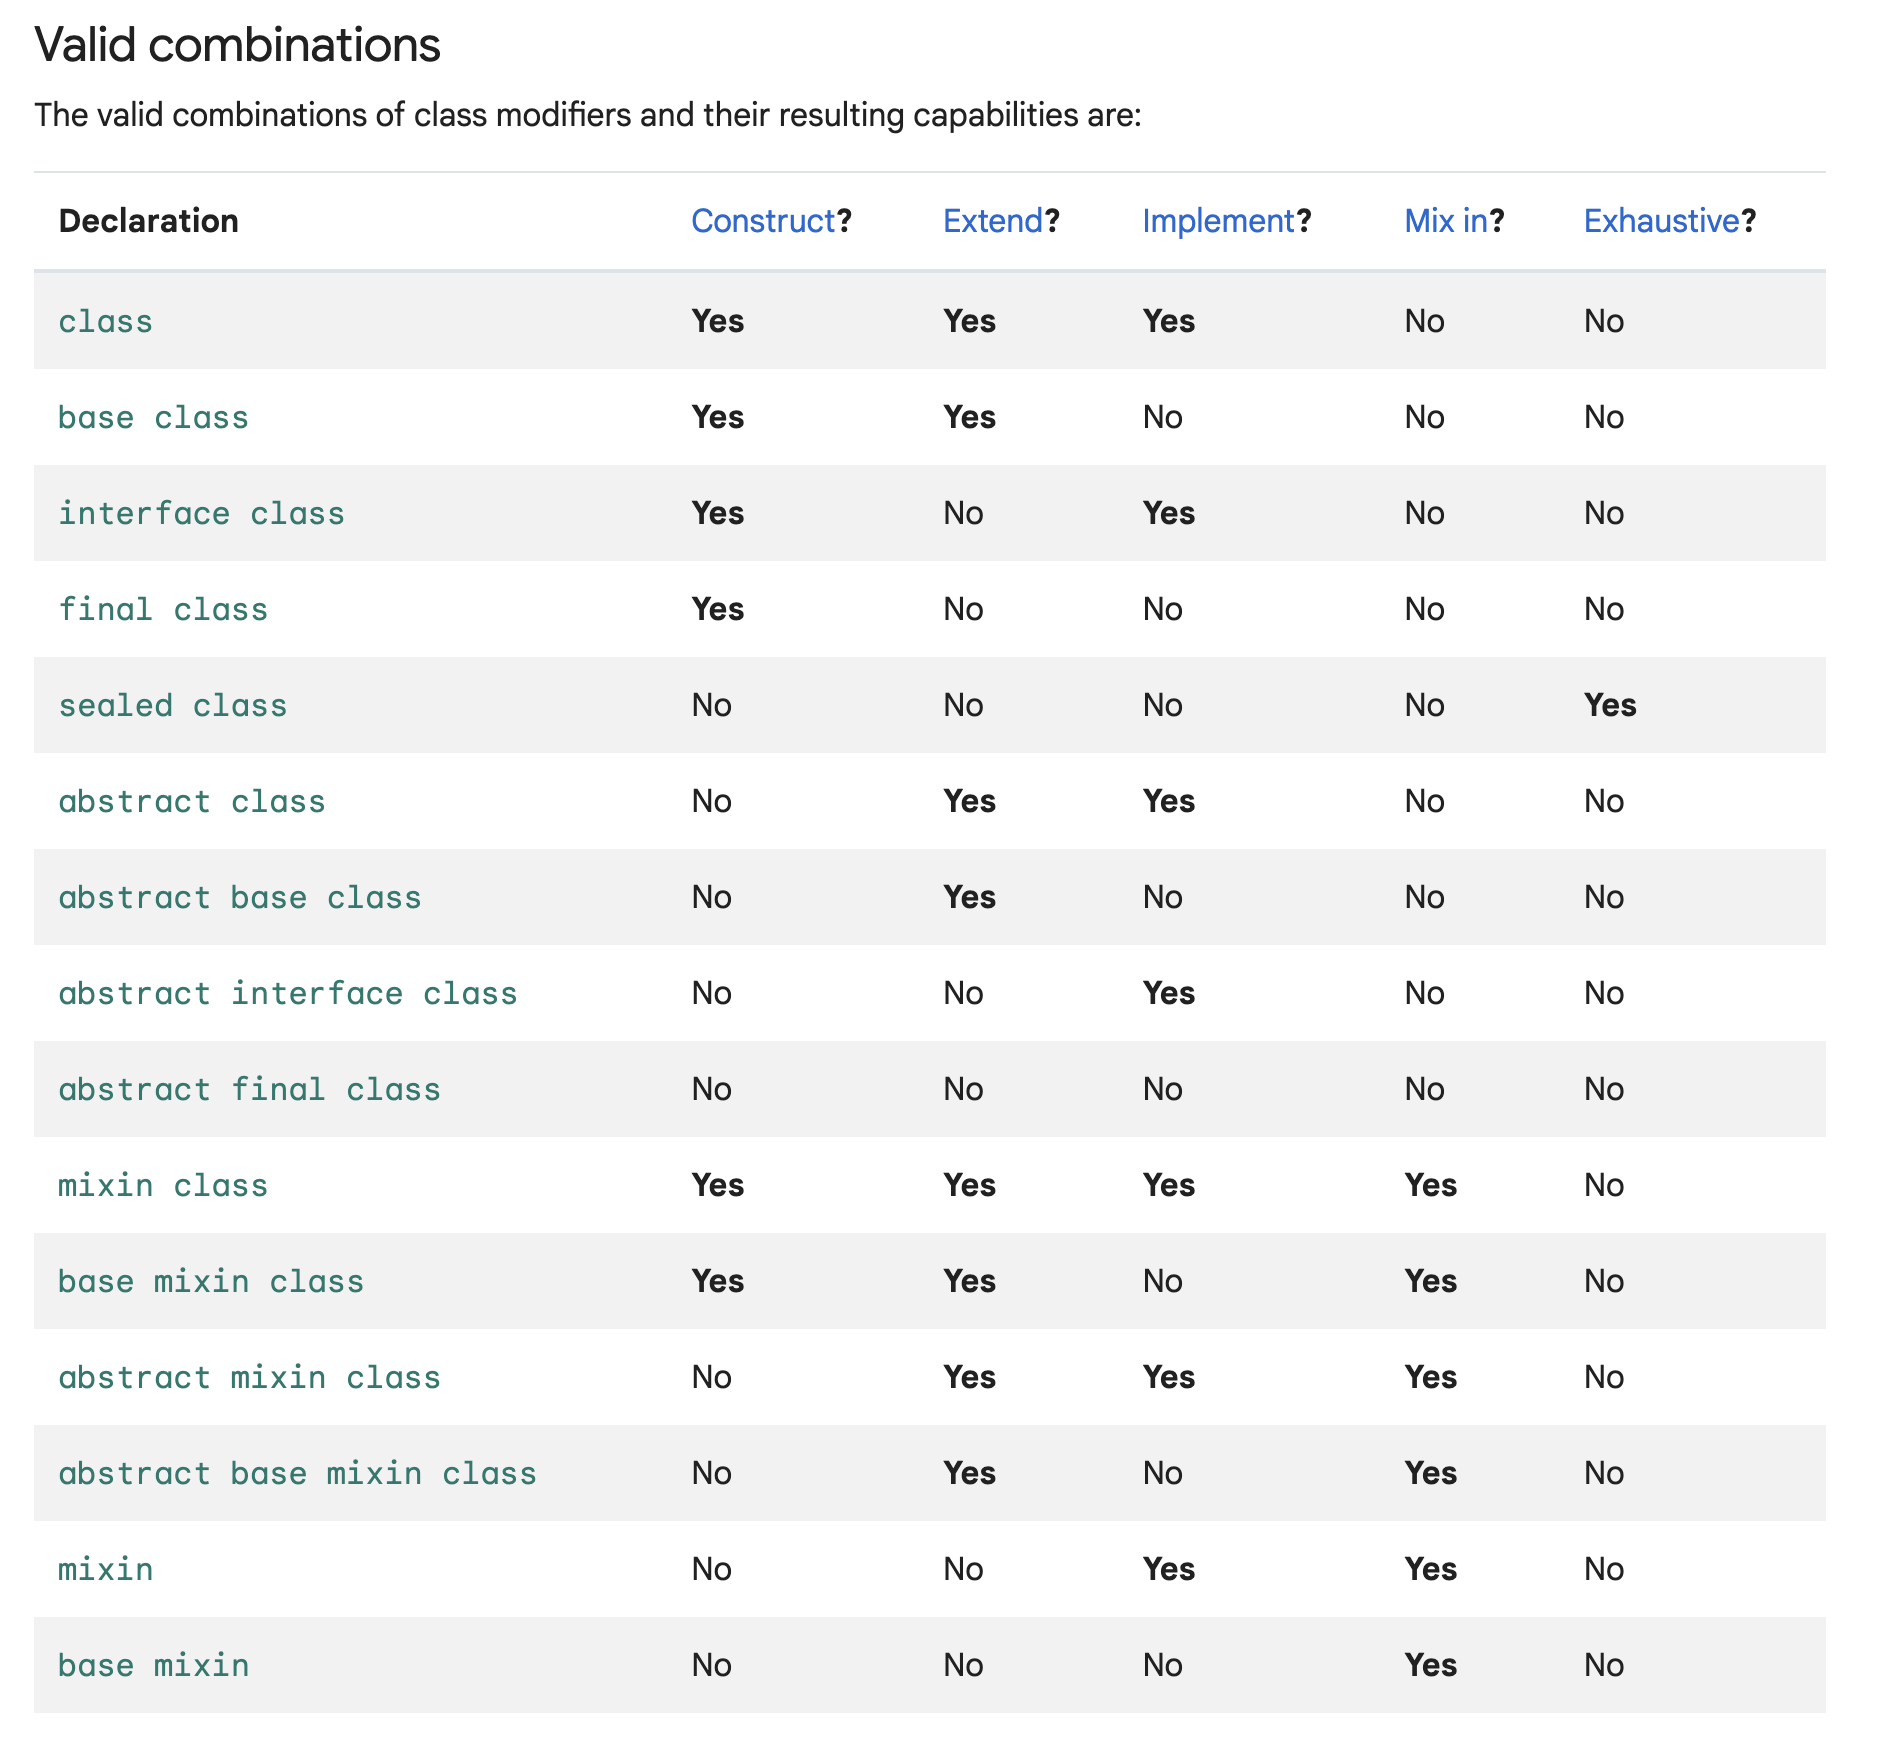Click the 'final class' declaration text
1880x1760 pixels.
click(x=163, y=610)
